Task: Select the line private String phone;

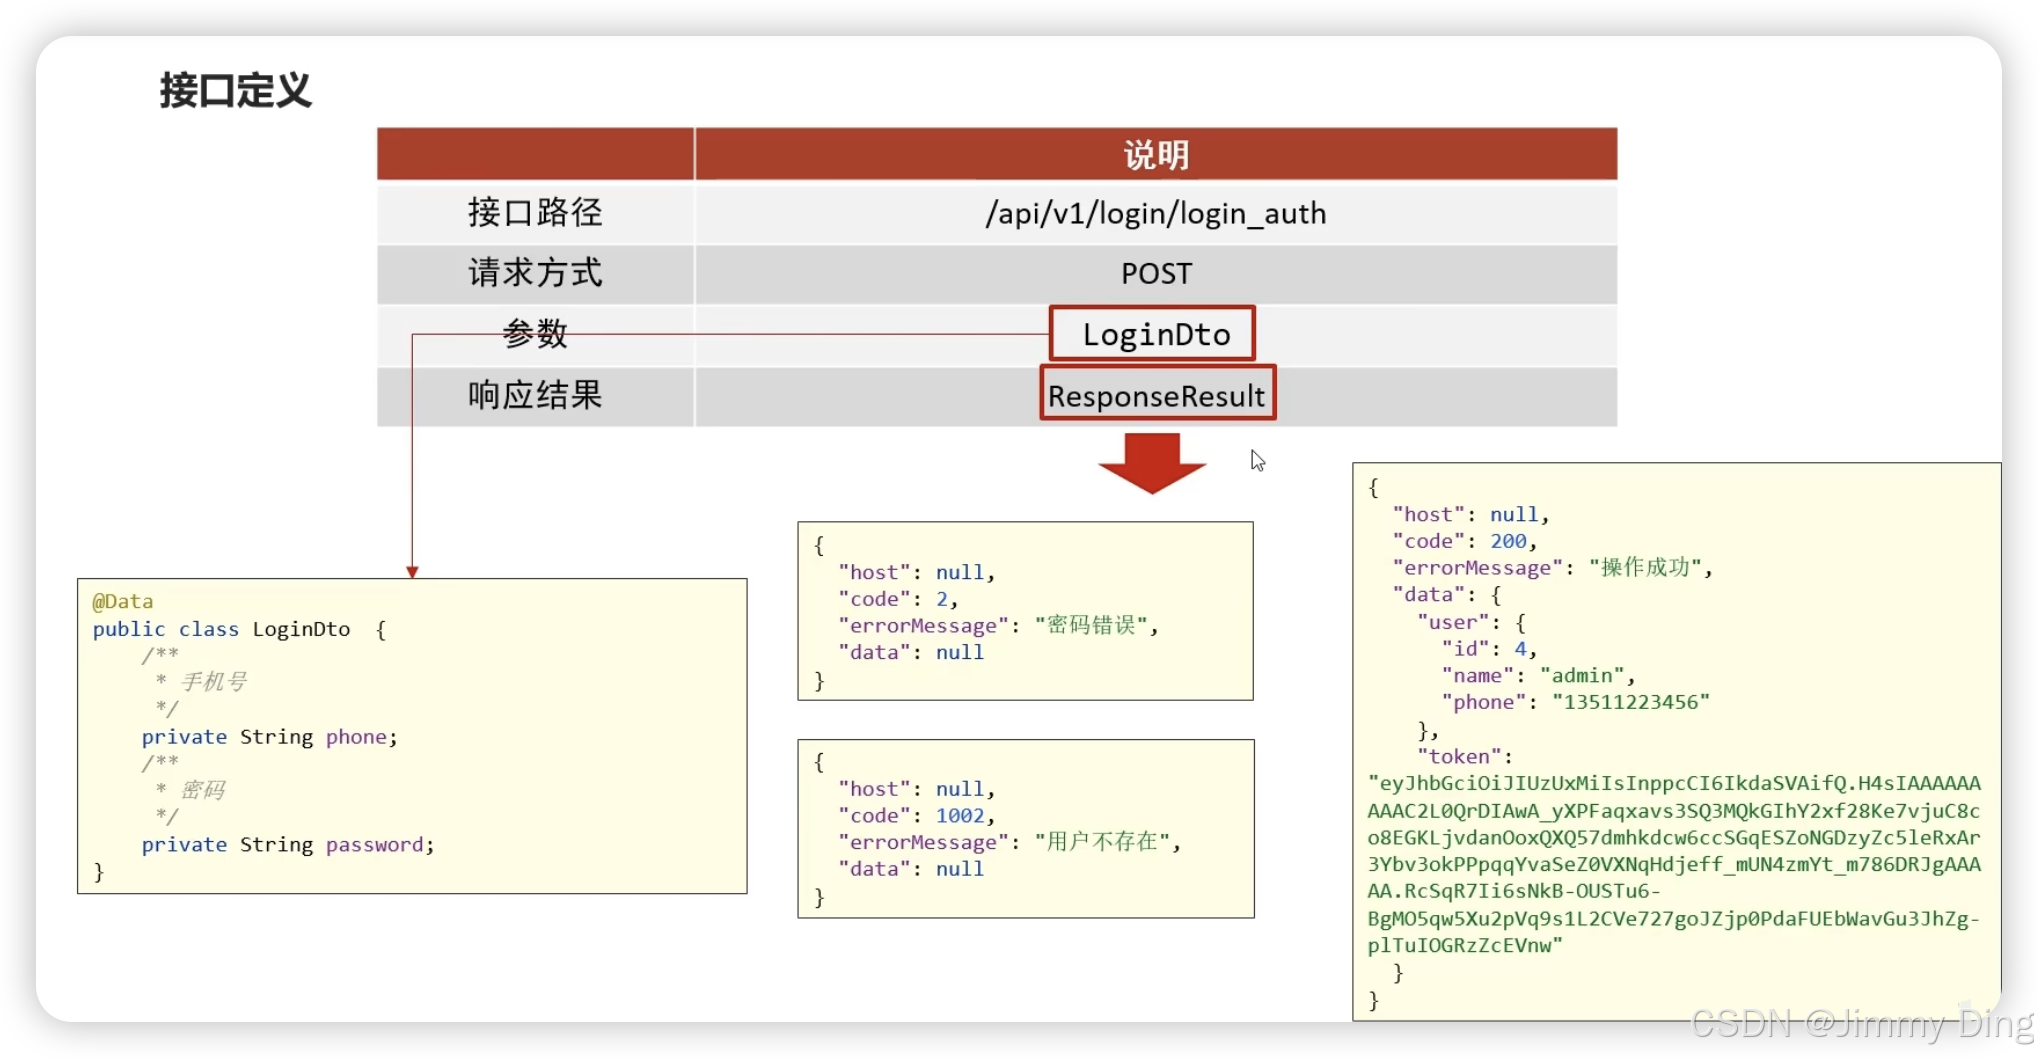Action: coord(269,737)
